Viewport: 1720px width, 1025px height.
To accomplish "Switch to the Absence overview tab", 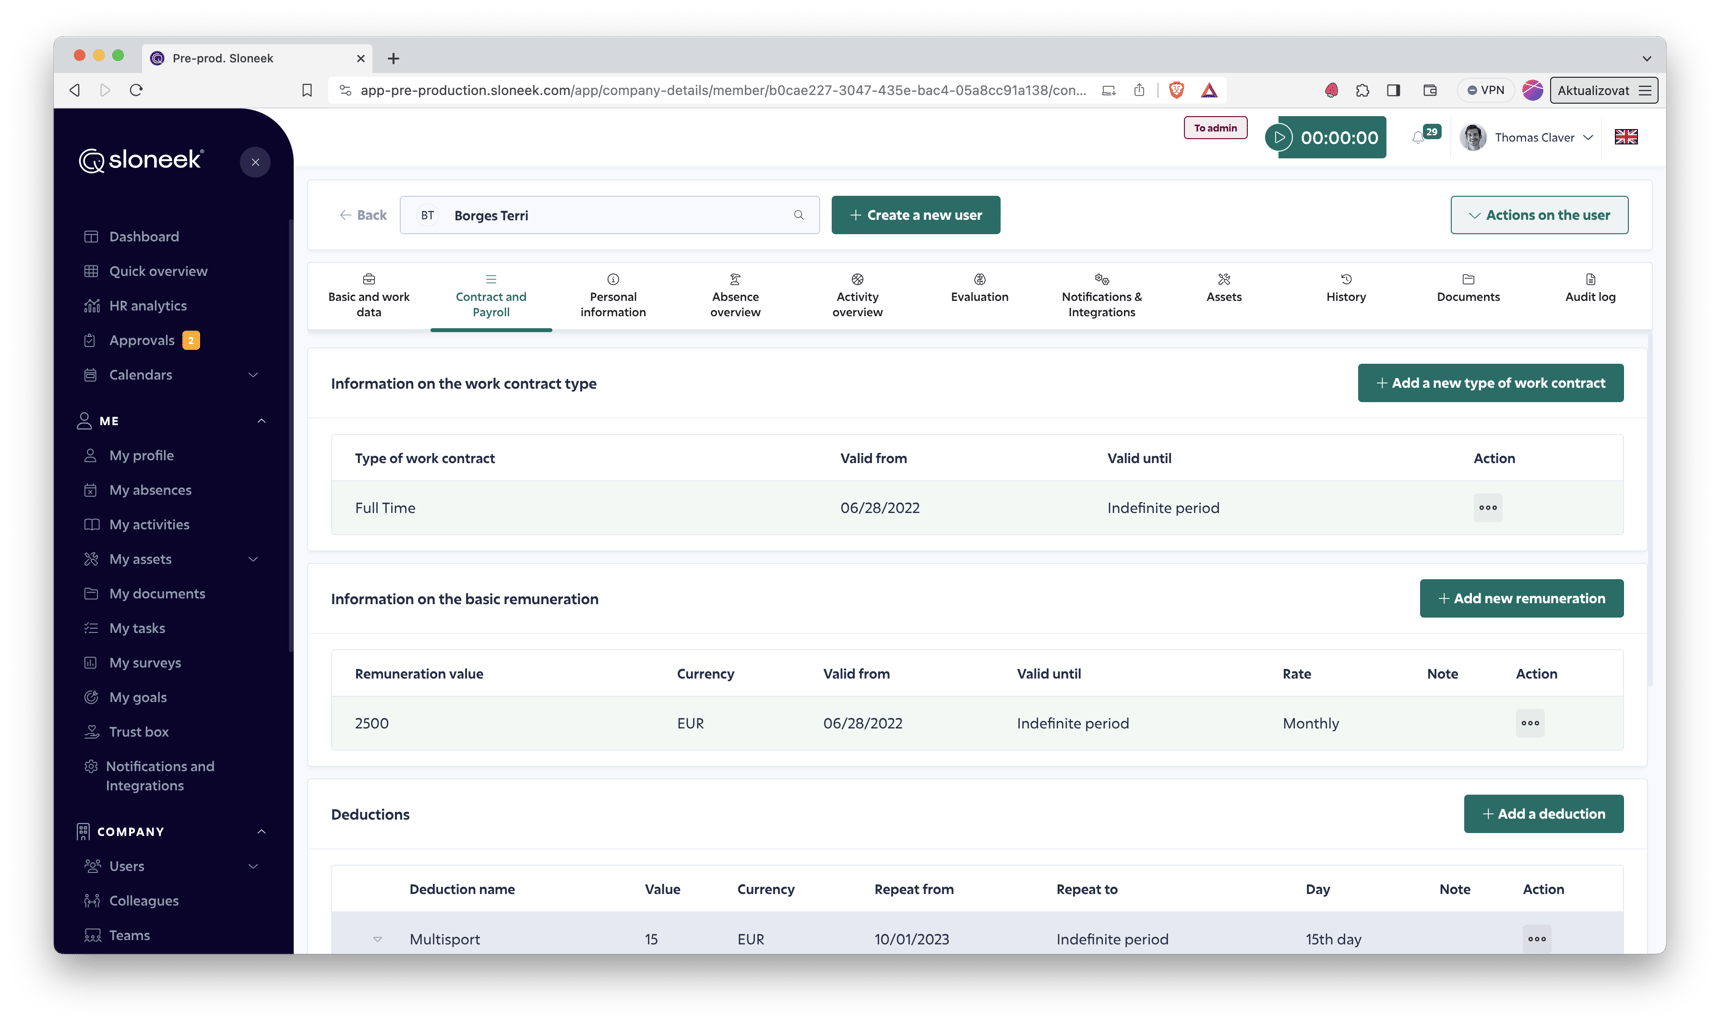I will coord(735,296).
